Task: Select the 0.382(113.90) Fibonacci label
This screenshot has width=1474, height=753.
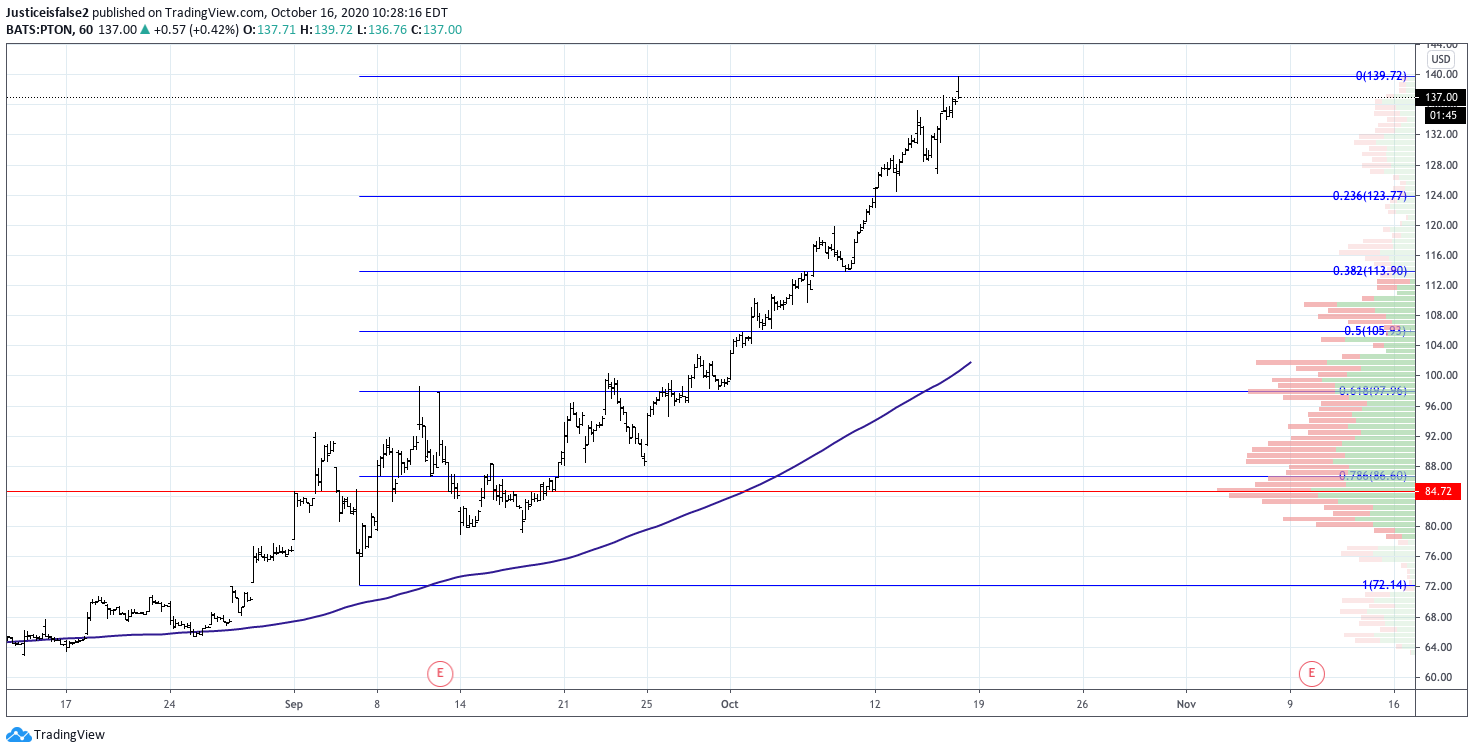Action: [x=1370, y=271]
